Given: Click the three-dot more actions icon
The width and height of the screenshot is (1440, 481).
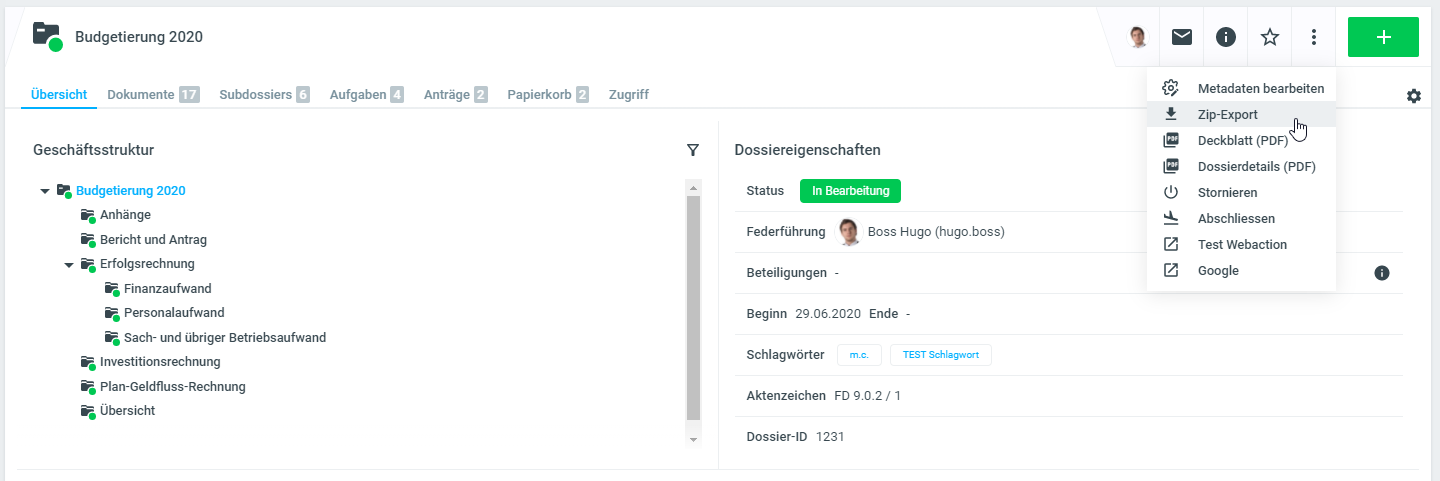Looking at the screenshot, I should pos(1314,37).
